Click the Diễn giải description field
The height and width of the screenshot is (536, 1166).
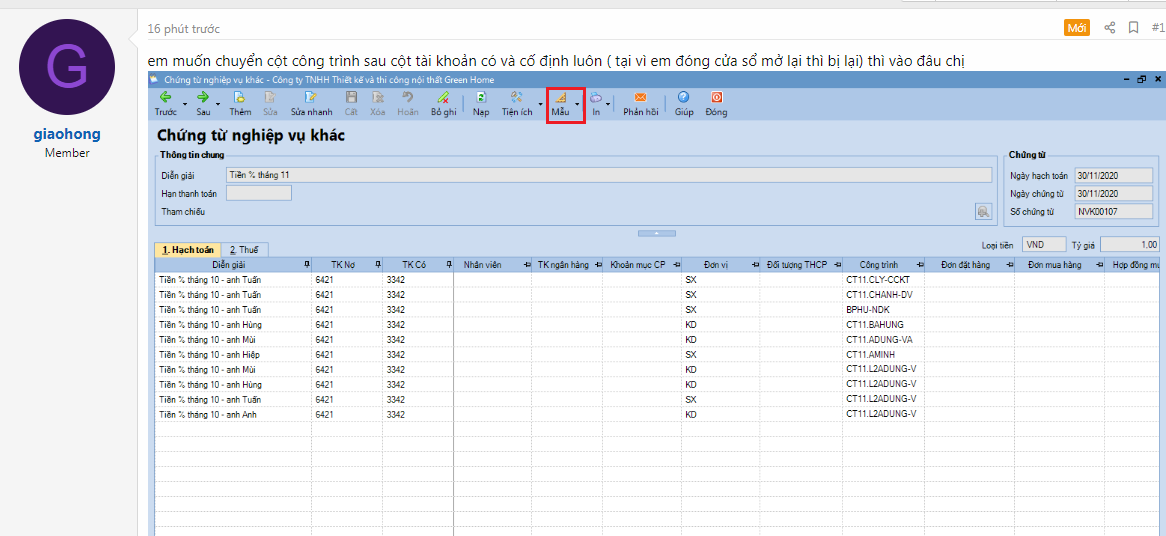click(608, 175)
